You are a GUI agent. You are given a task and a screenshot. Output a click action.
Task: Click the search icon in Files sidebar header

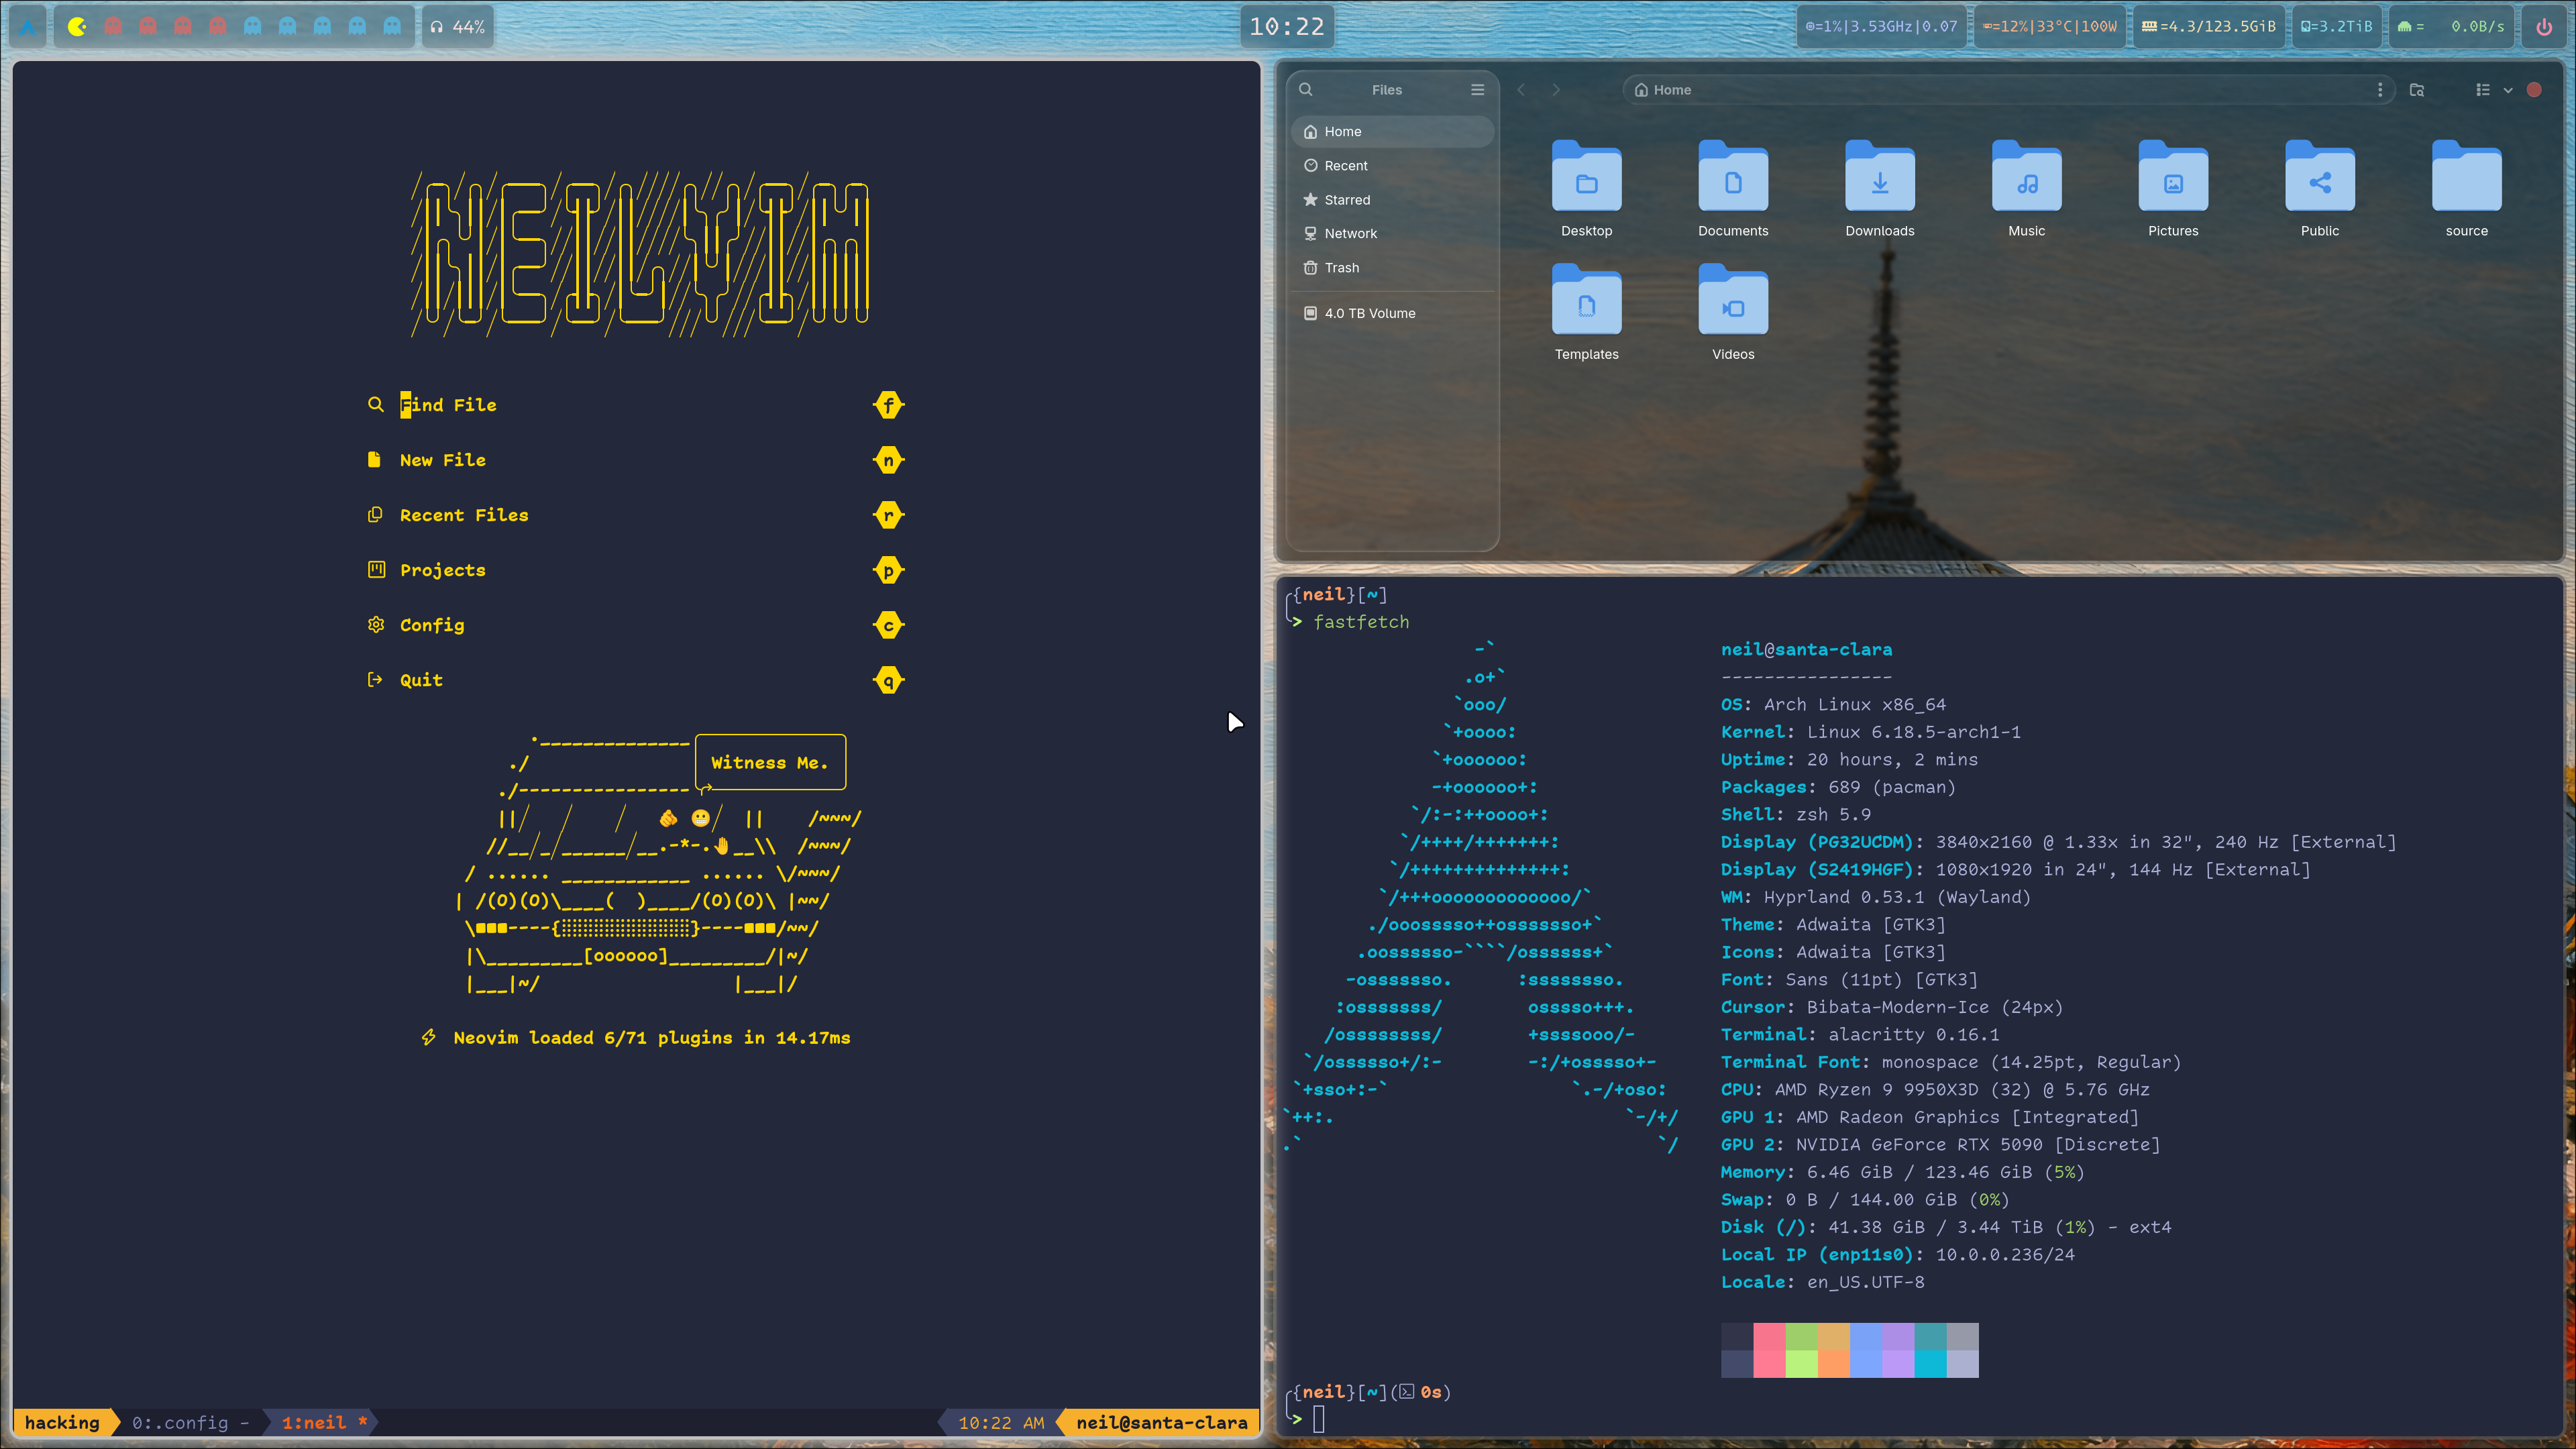click(1305, 89)
